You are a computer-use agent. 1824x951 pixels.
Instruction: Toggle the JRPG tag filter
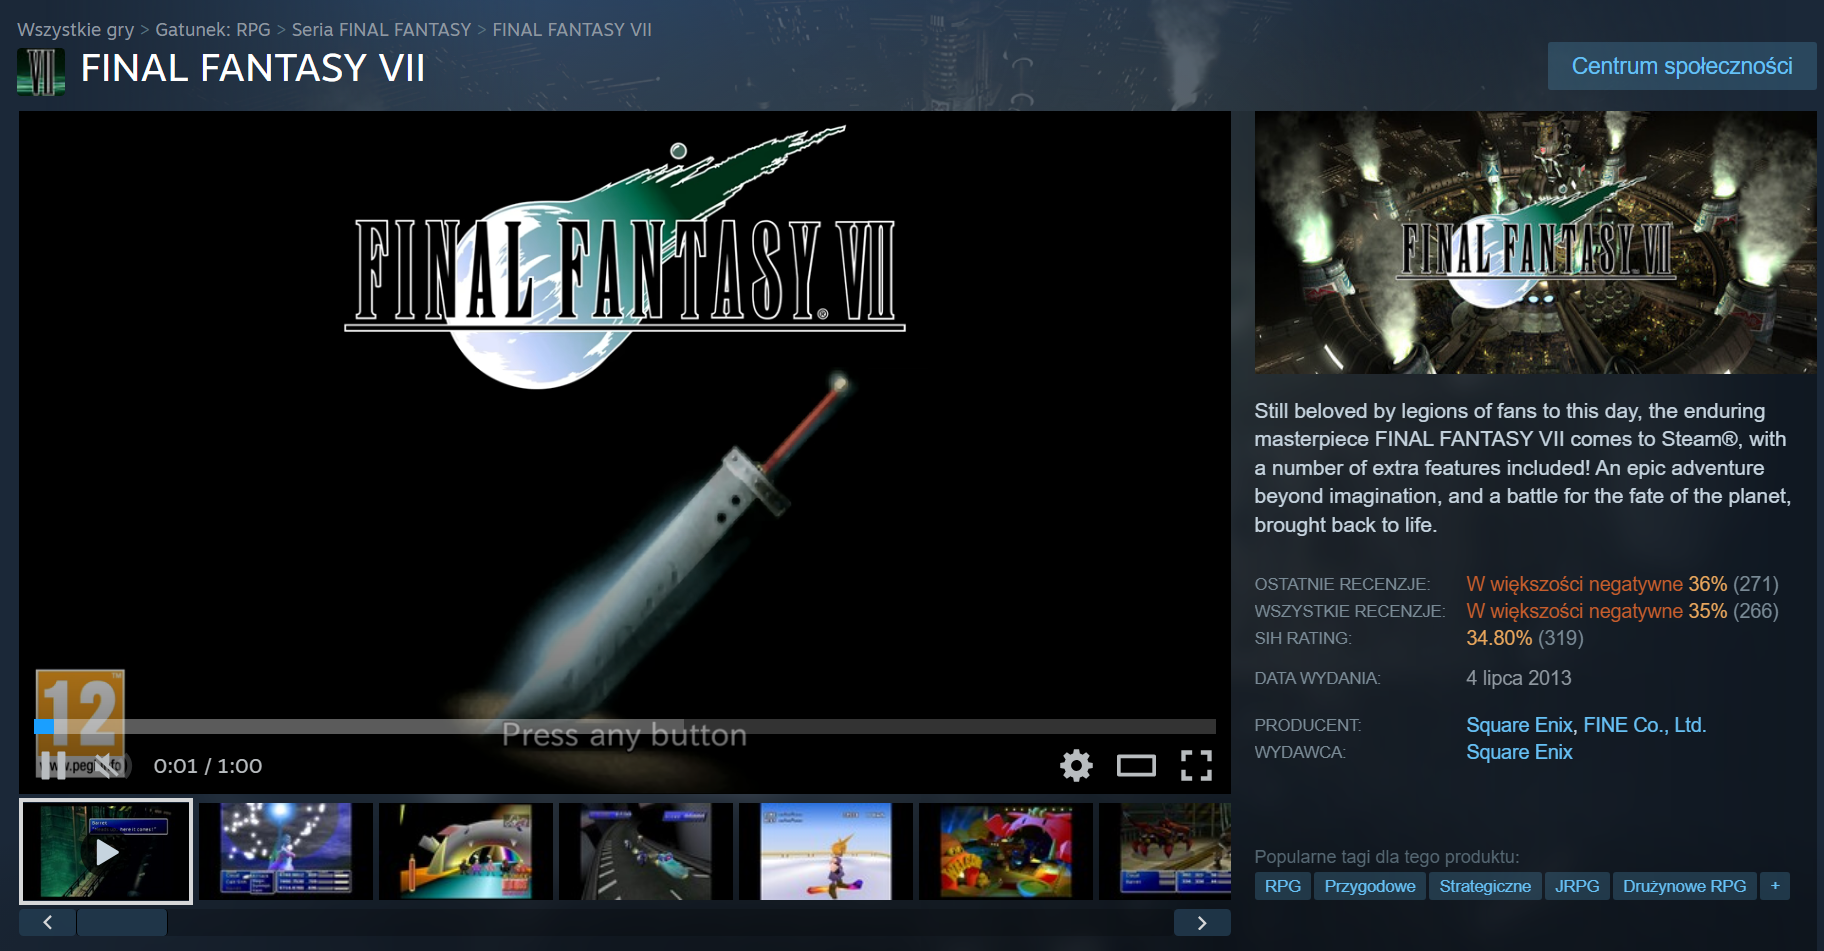[1577, 886]
